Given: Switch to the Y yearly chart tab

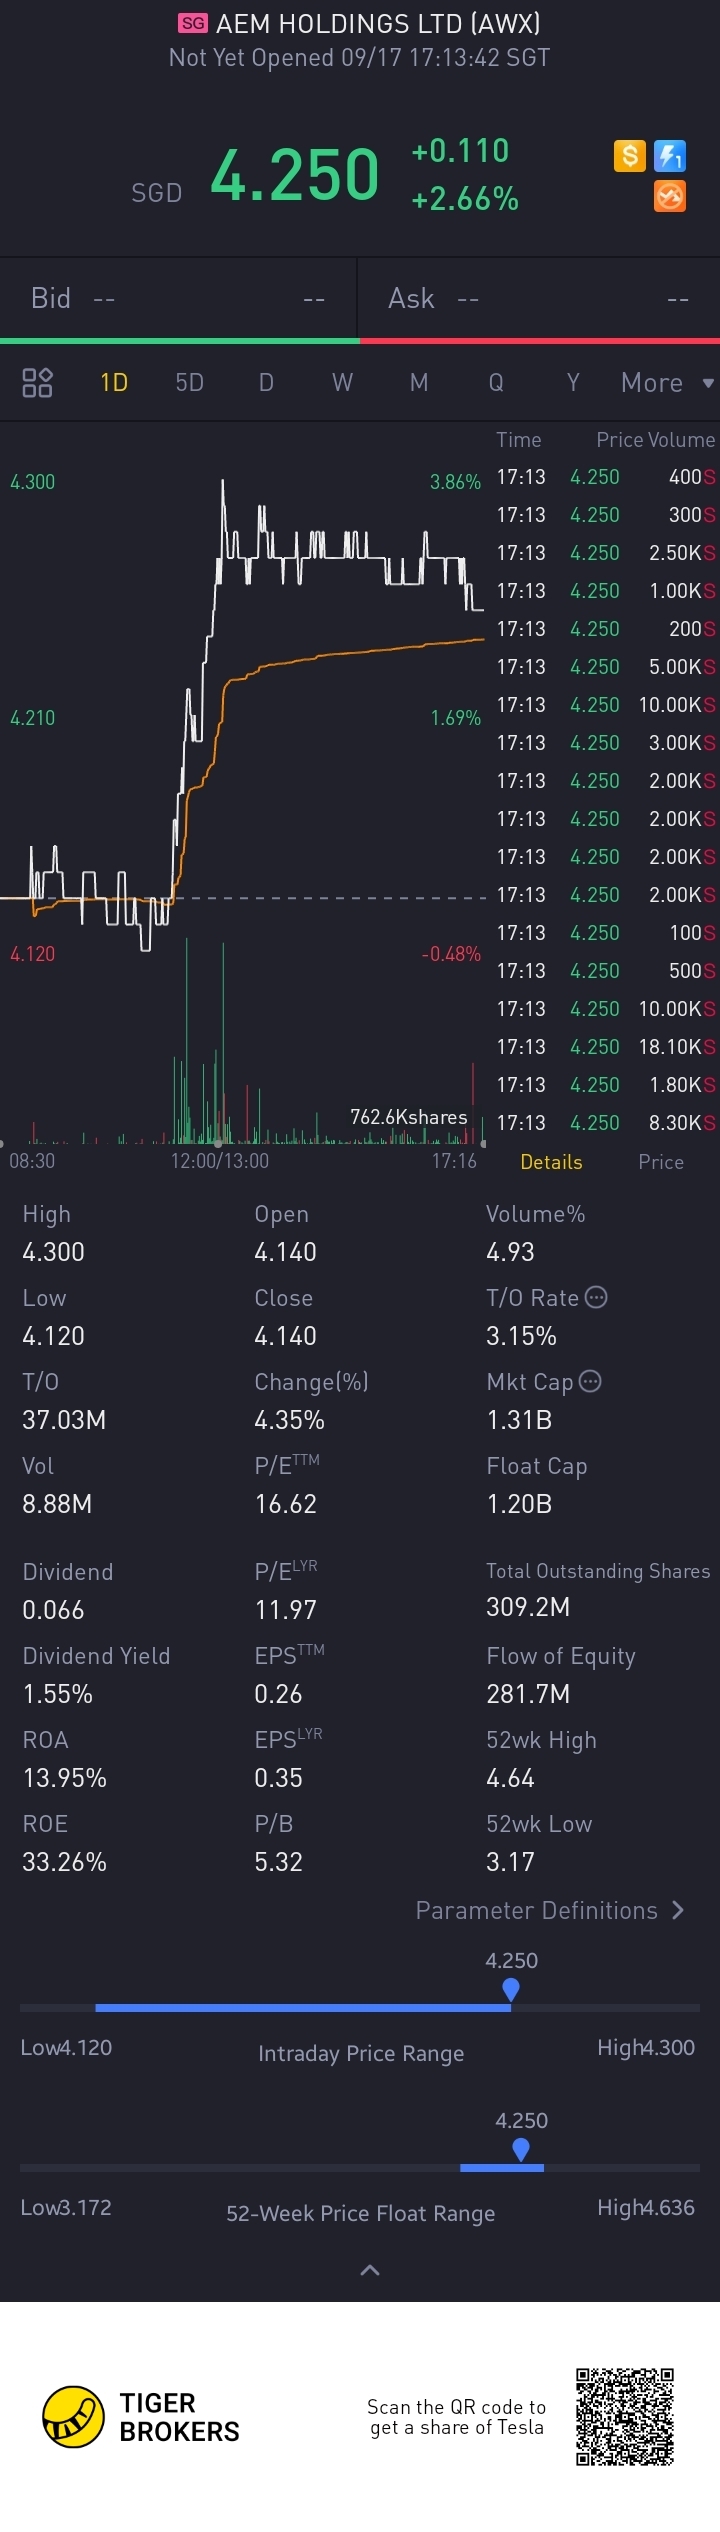Looking at the screenshot, I should [573, 383].
